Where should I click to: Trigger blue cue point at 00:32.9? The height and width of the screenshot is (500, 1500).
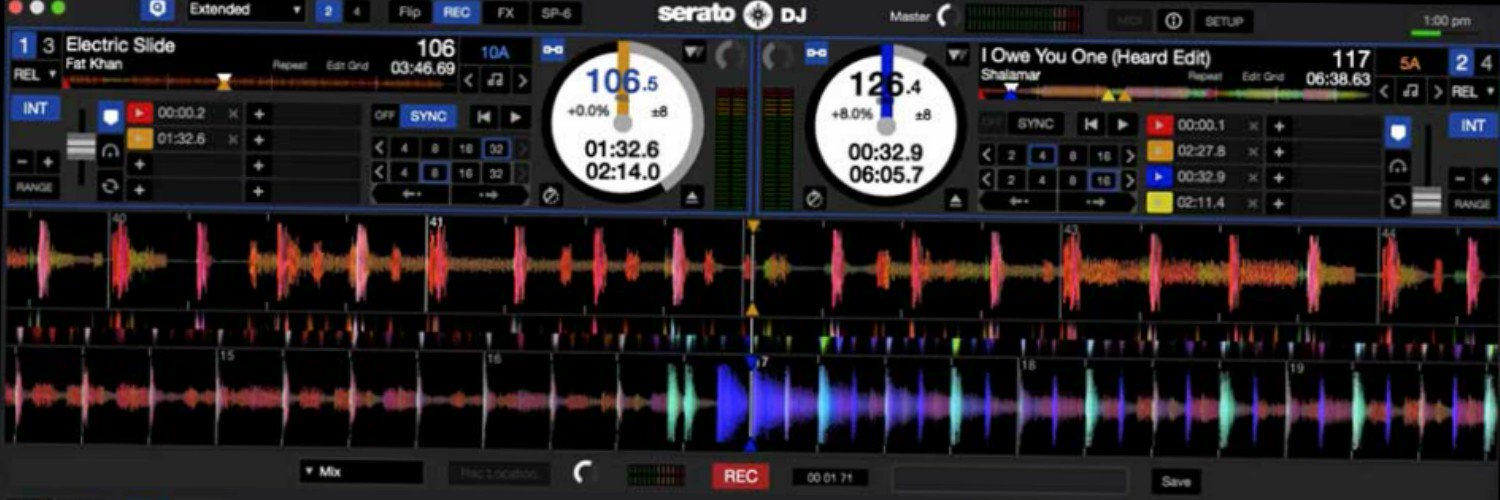pyautogui.click(x=1160, y=177)
